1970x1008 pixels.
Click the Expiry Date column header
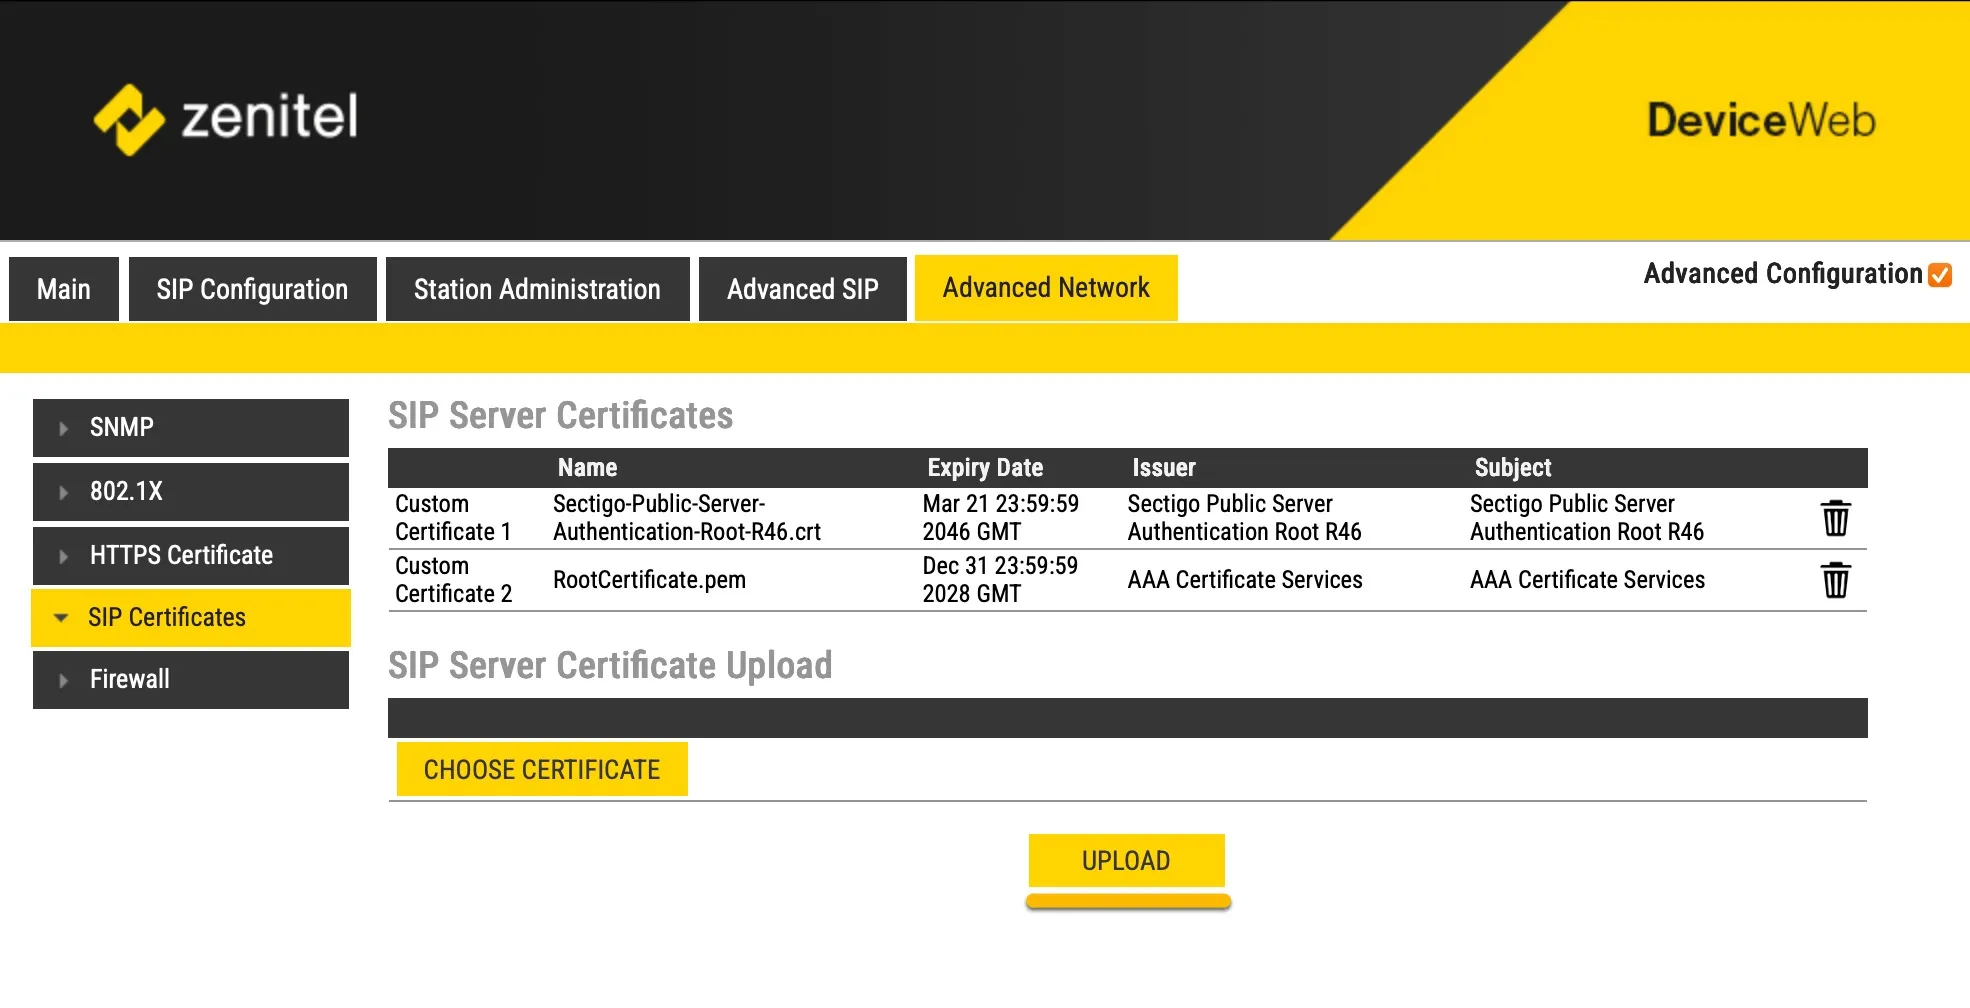pos(985,468)
